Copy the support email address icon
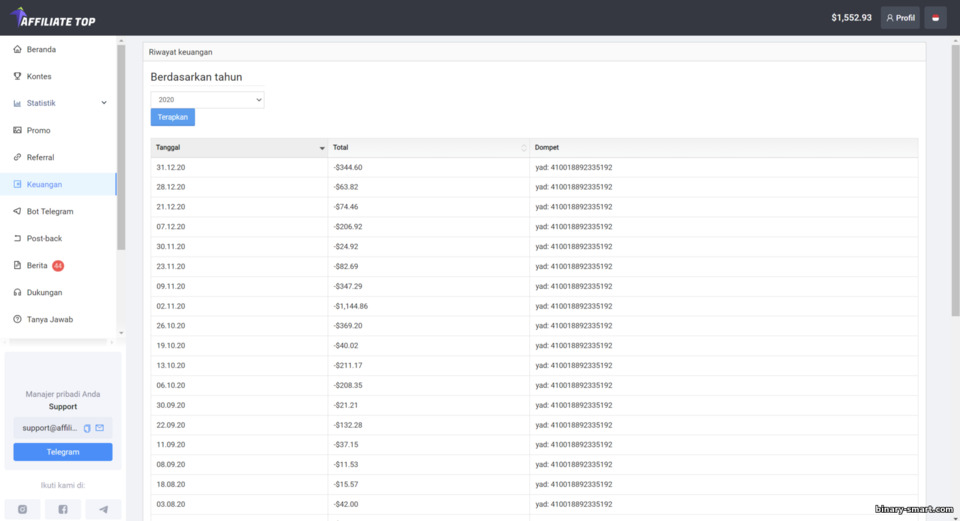Screen dimensions: 960x521 (x=87, y=428)
